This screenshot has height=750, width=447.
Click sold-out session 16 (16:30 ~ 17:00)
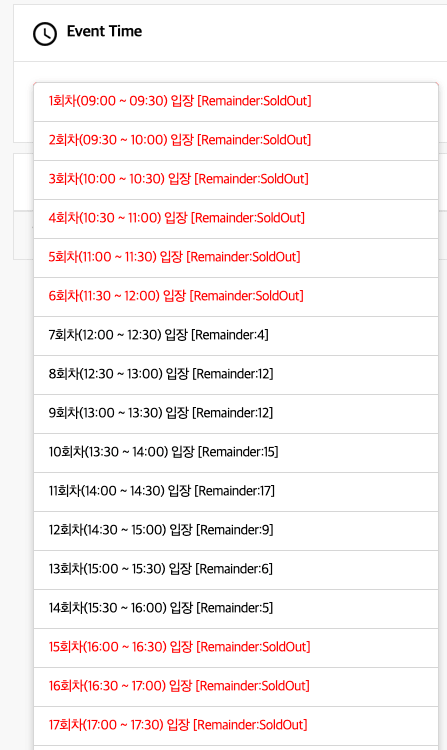236,687
